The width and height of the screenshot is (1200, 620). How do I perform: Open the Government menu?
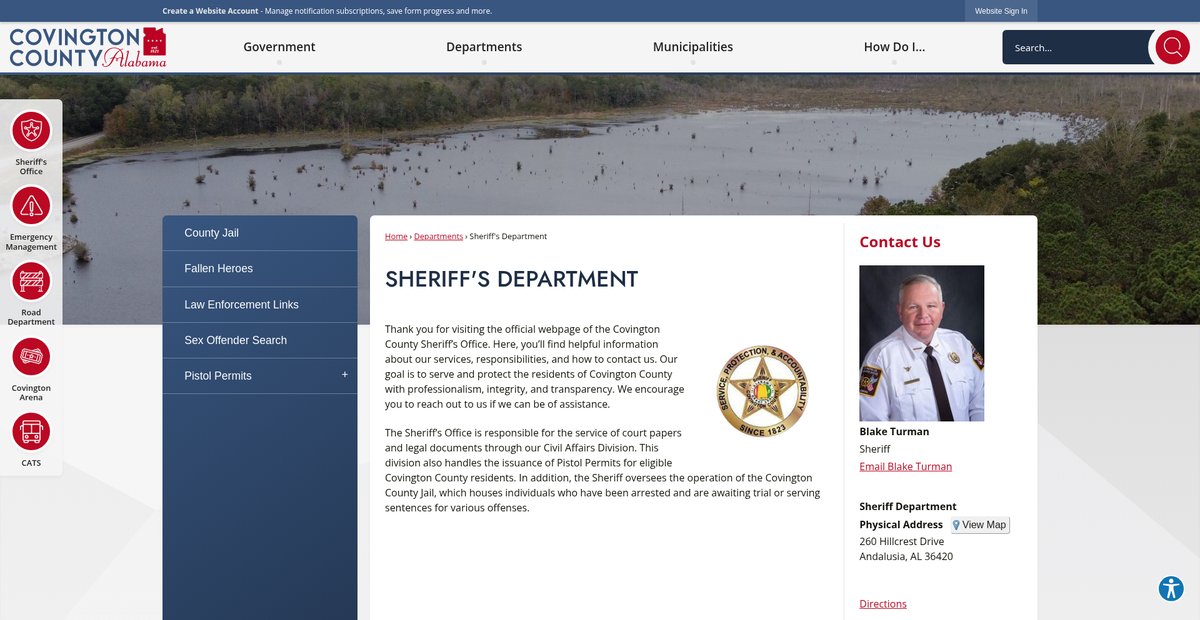[279, 47]
